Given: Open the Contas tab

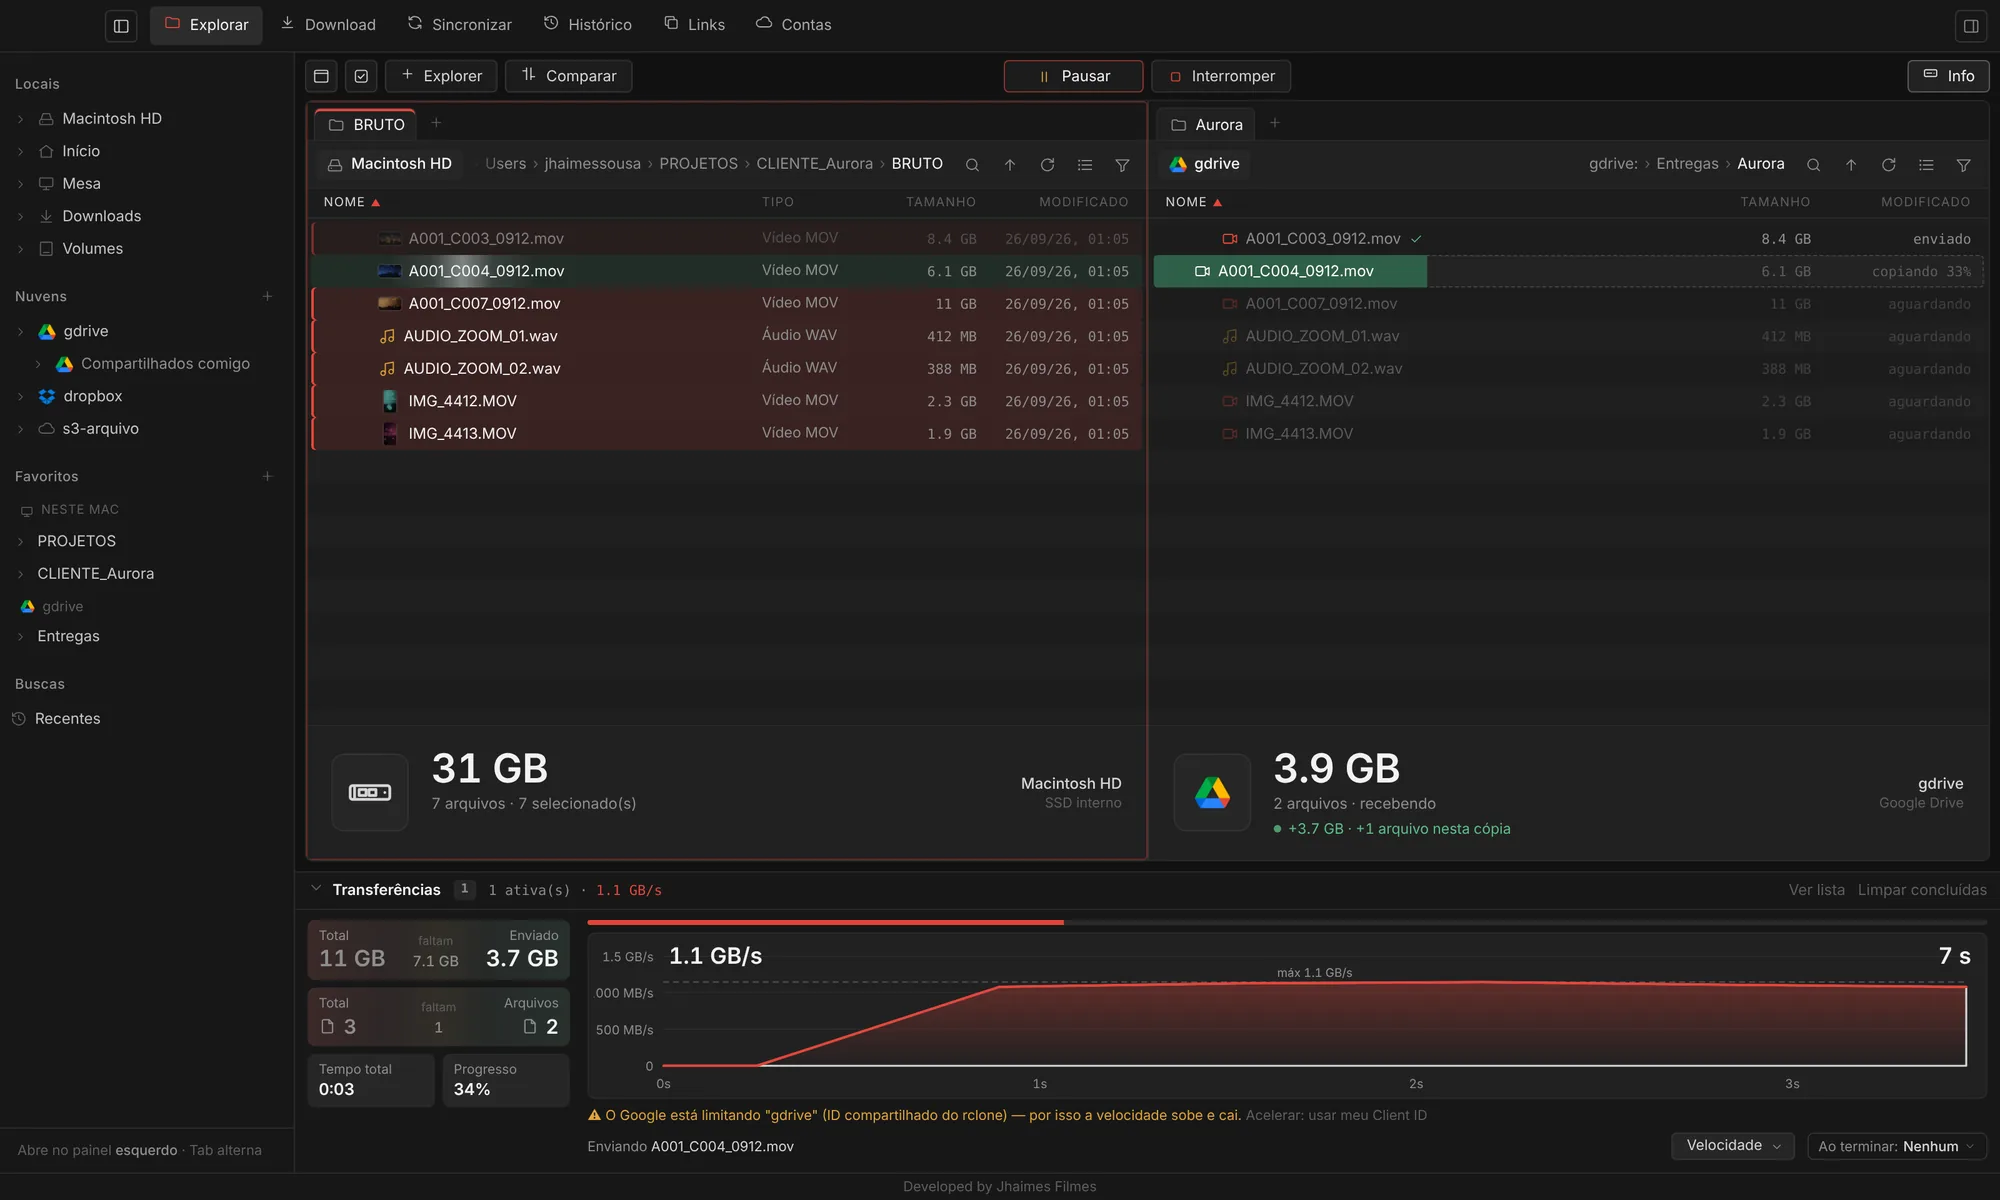Looking at the screenshot, I should (794, 25).
